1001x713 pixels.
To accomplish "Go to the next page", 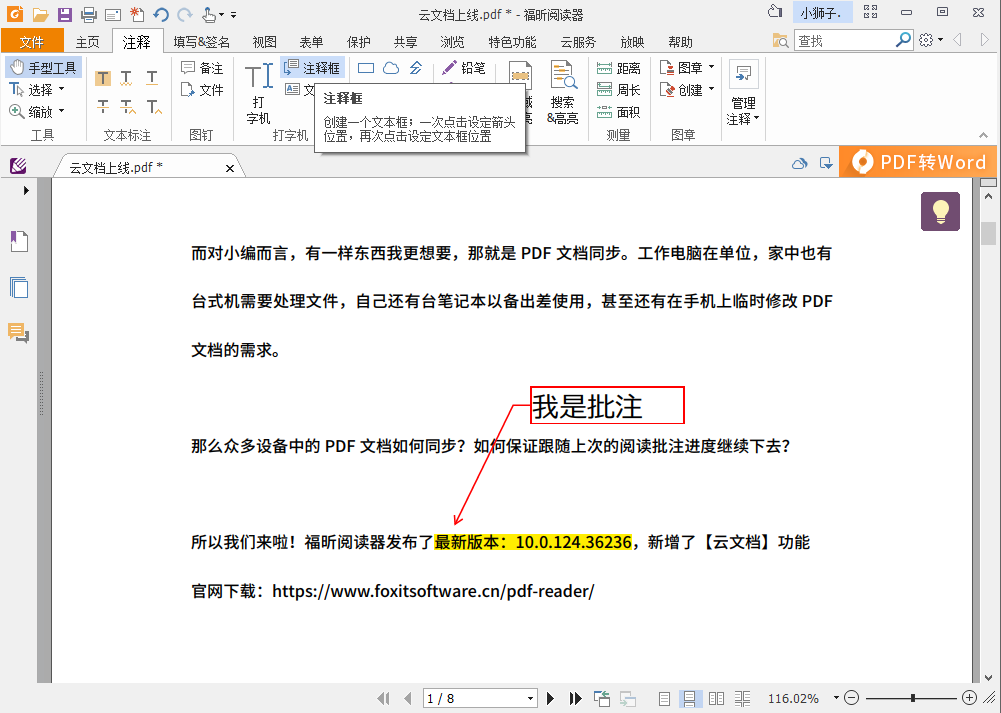I will (550, 698).
